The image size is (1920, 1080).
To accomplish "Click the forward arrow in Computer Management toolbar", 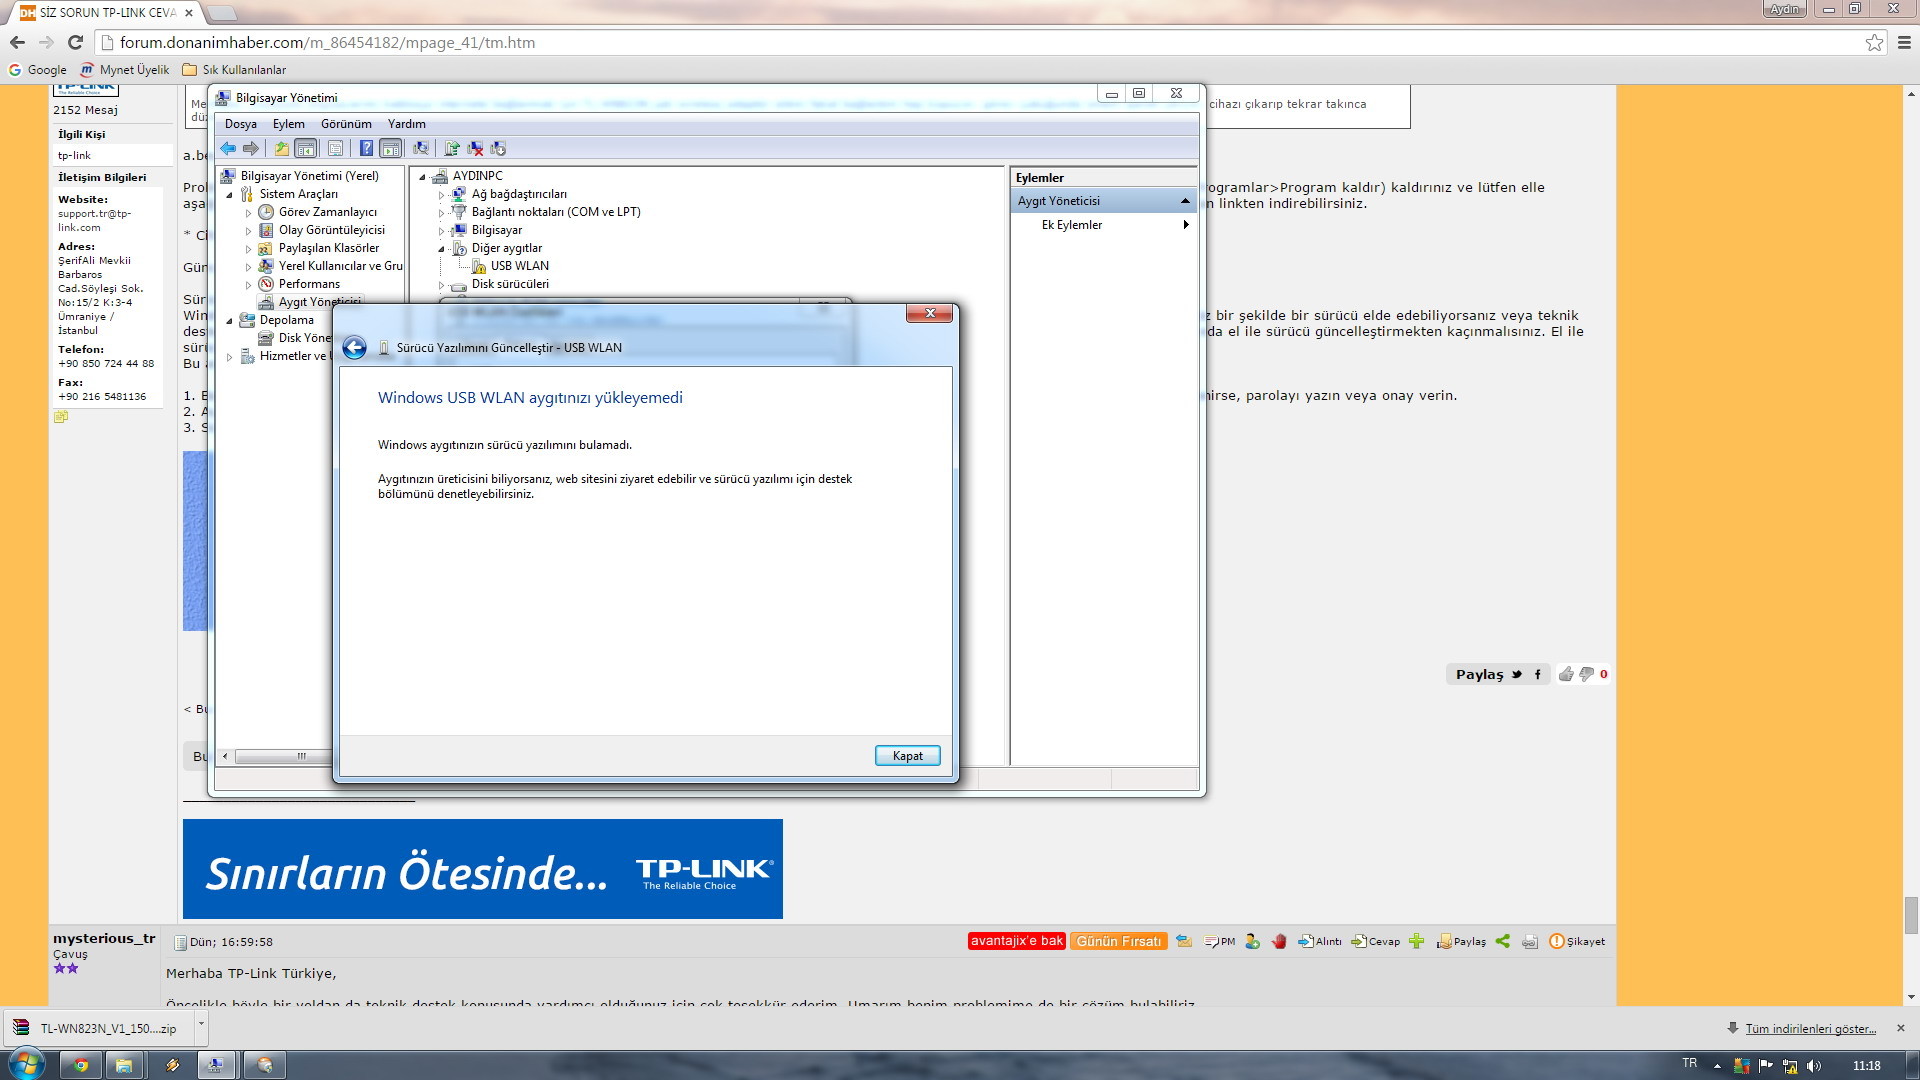I will pyautogui.click(x=251, y=148).
